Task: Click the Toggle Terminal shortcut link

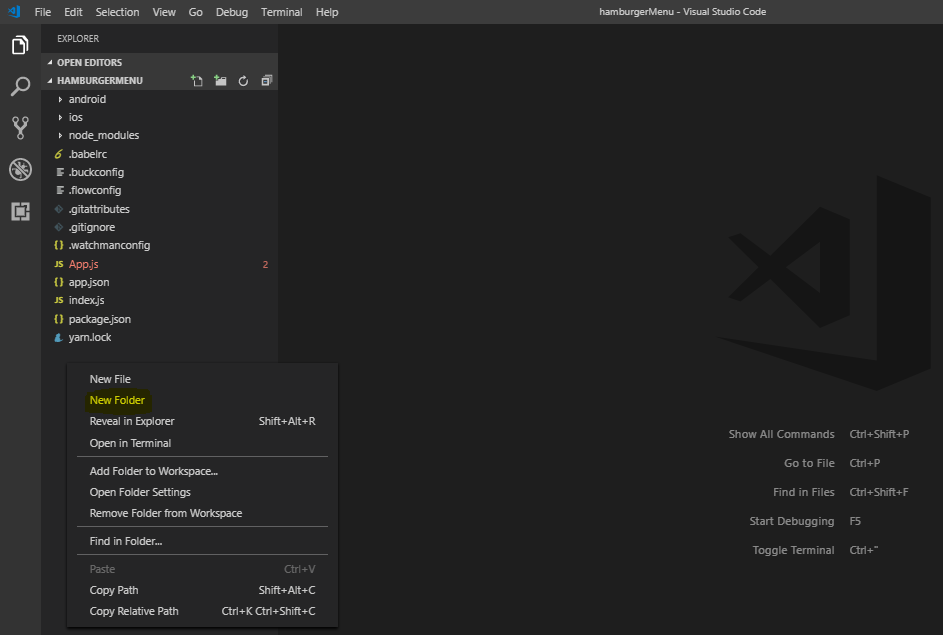Action: point(793,550)
